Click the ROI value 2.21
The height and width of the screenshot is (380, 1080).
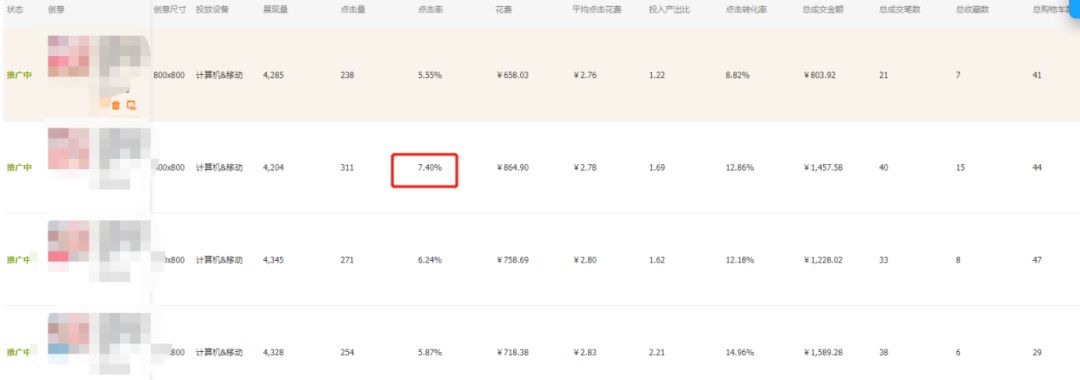(656, 352)
